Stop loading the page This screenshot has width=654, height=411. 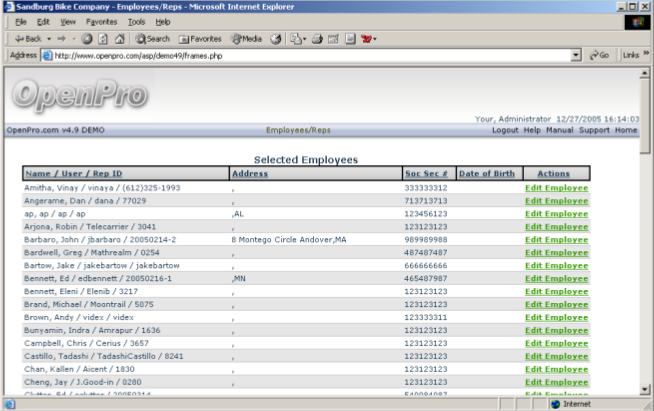(x=87, y=39)
